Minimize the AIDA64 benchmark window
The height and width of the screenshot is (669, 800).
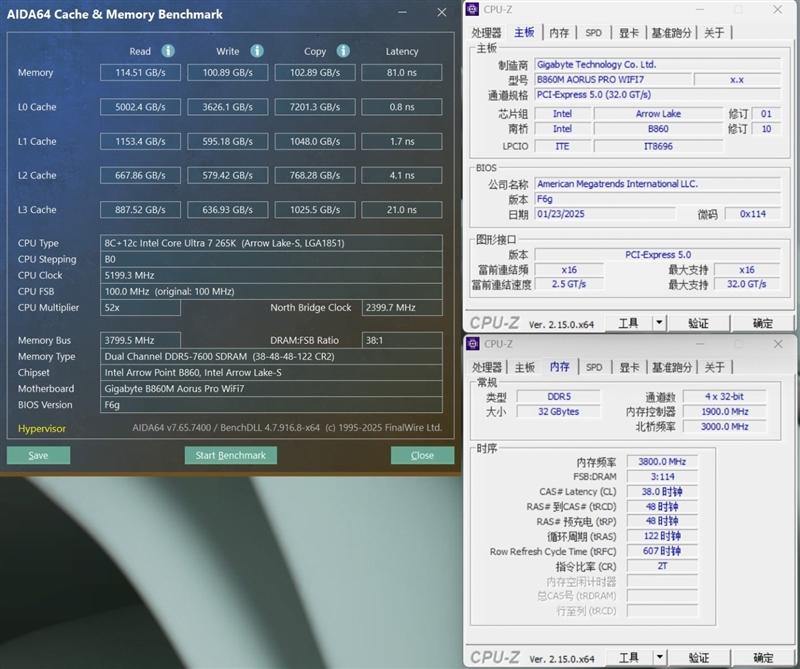(x=403, y=12)
